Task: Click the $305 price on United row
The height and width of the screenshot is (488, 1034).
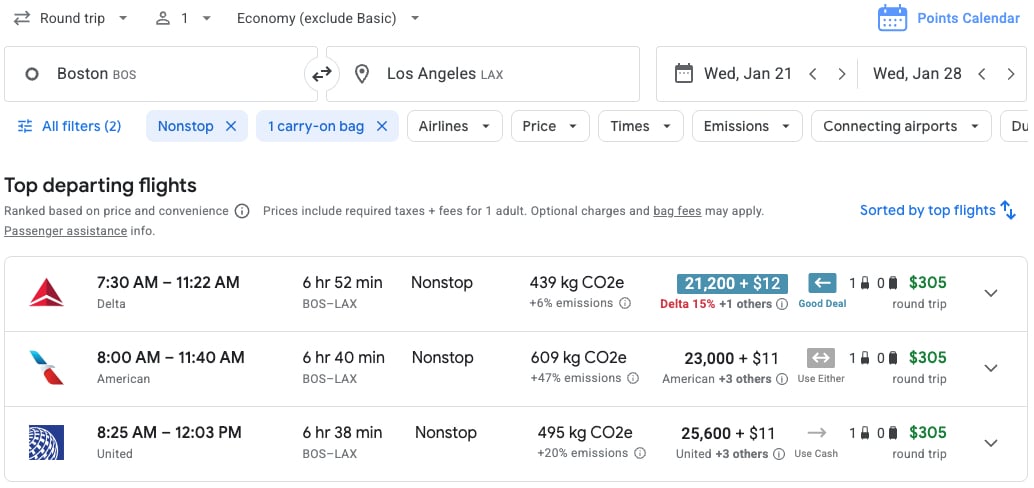Action: [x=927, y=433]
